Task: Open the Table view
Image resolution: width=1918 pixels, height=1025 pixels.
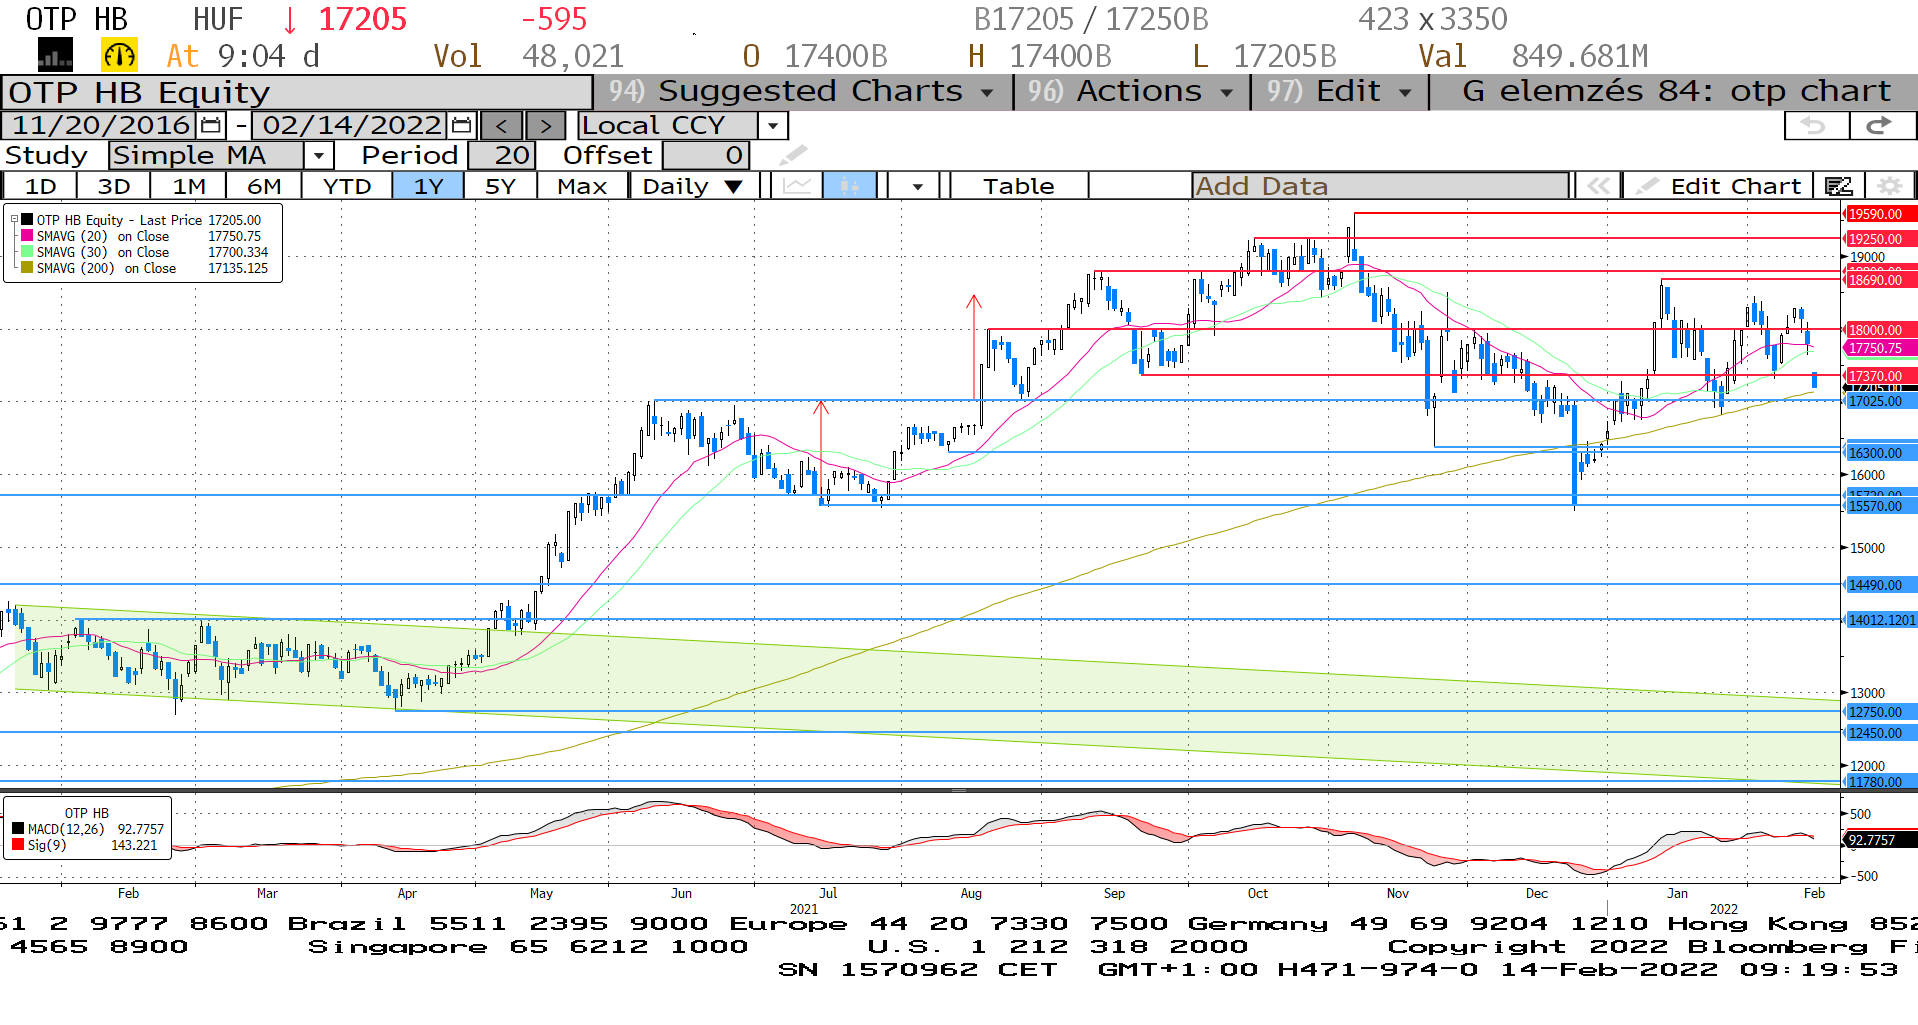Action: 1018,186
